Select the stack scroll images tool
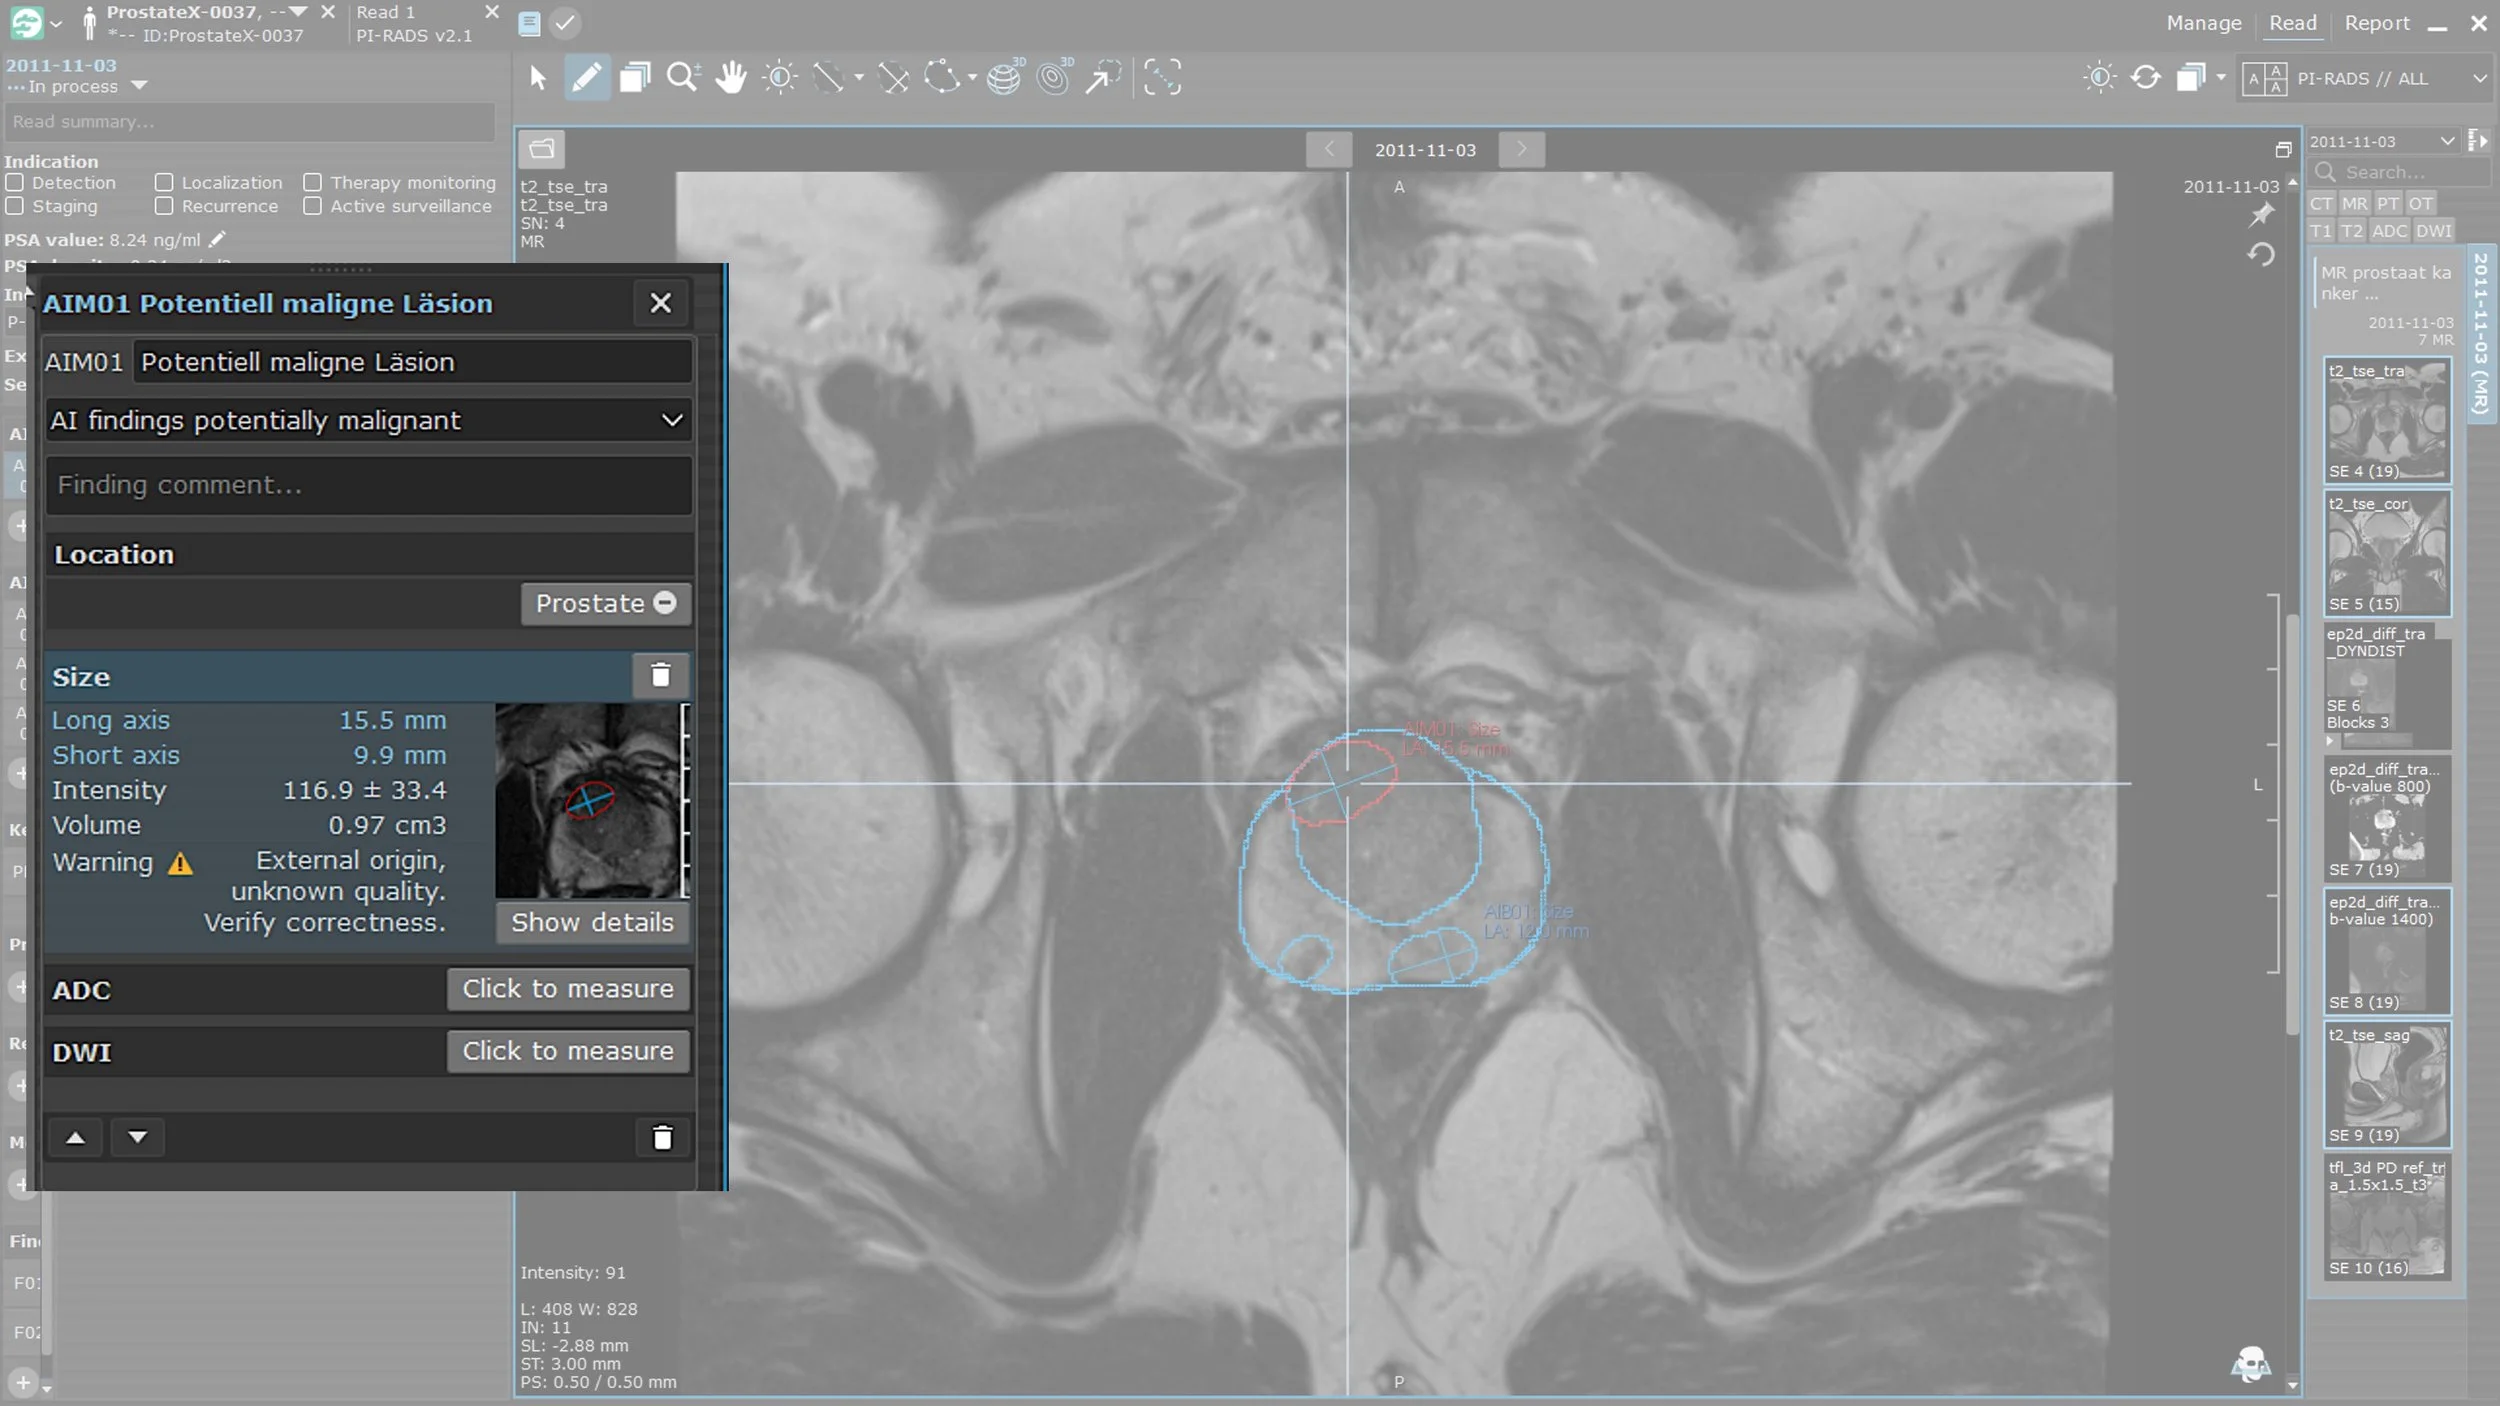The height and width of the screenshot is (1406, 2500). click(635, 77)
